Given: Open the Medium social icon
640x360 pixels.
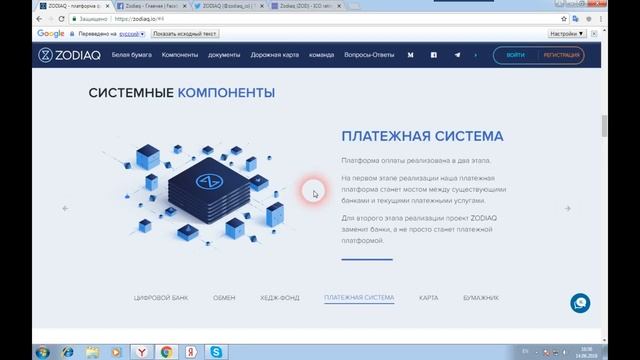Looking at the screenshot, I should (411, 55).
